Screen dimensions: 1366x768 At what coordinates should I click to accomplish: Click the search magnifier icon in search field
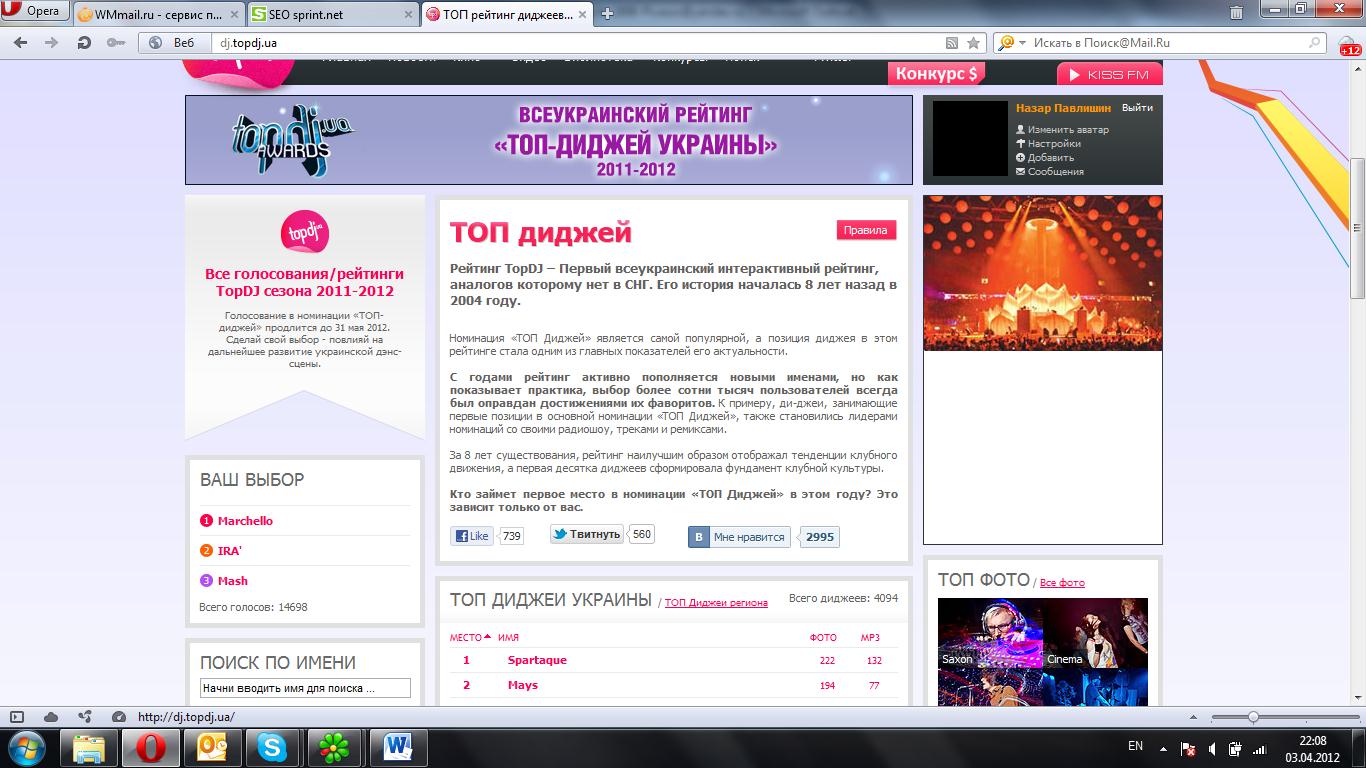coord(1316,43)
